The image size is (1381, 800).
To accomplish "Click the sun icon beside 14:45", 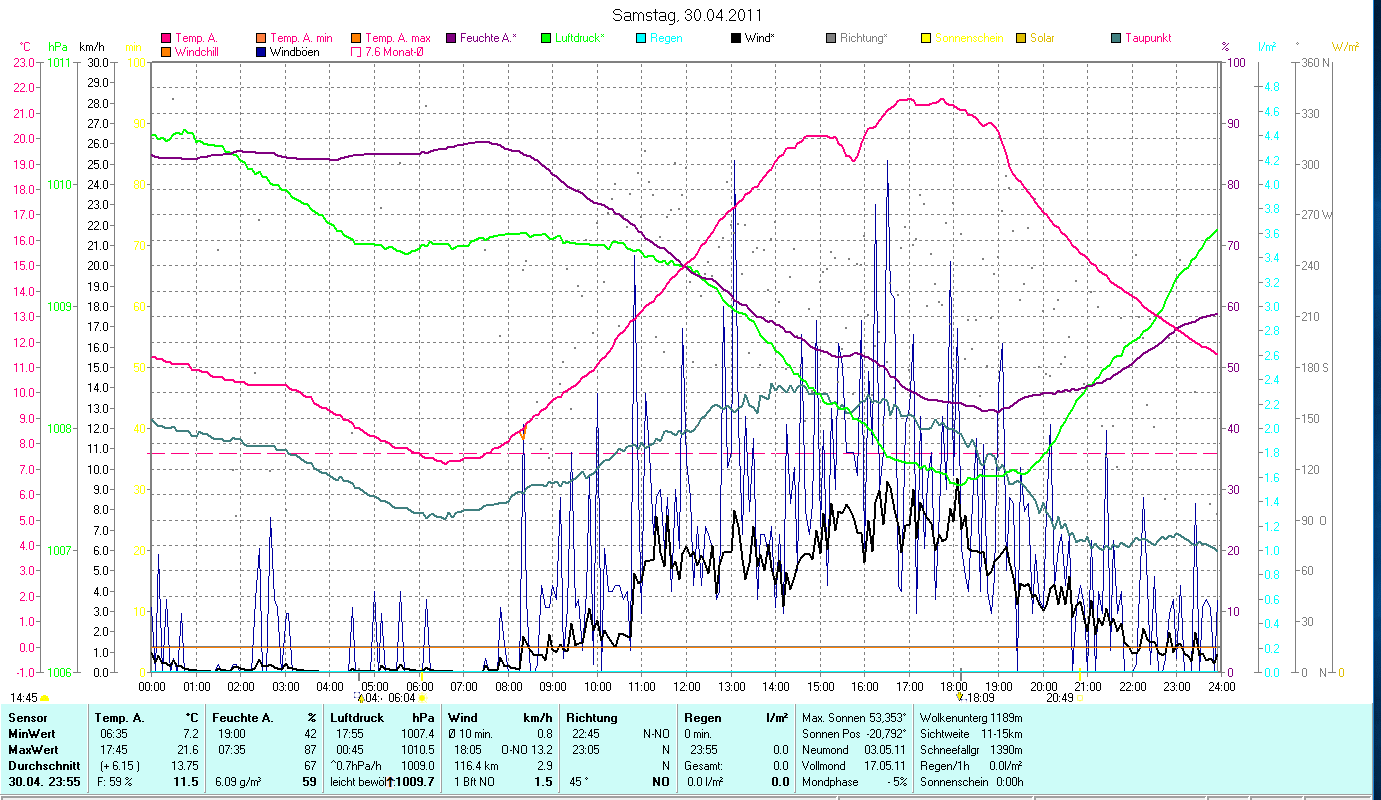I will tap(45, 698).
